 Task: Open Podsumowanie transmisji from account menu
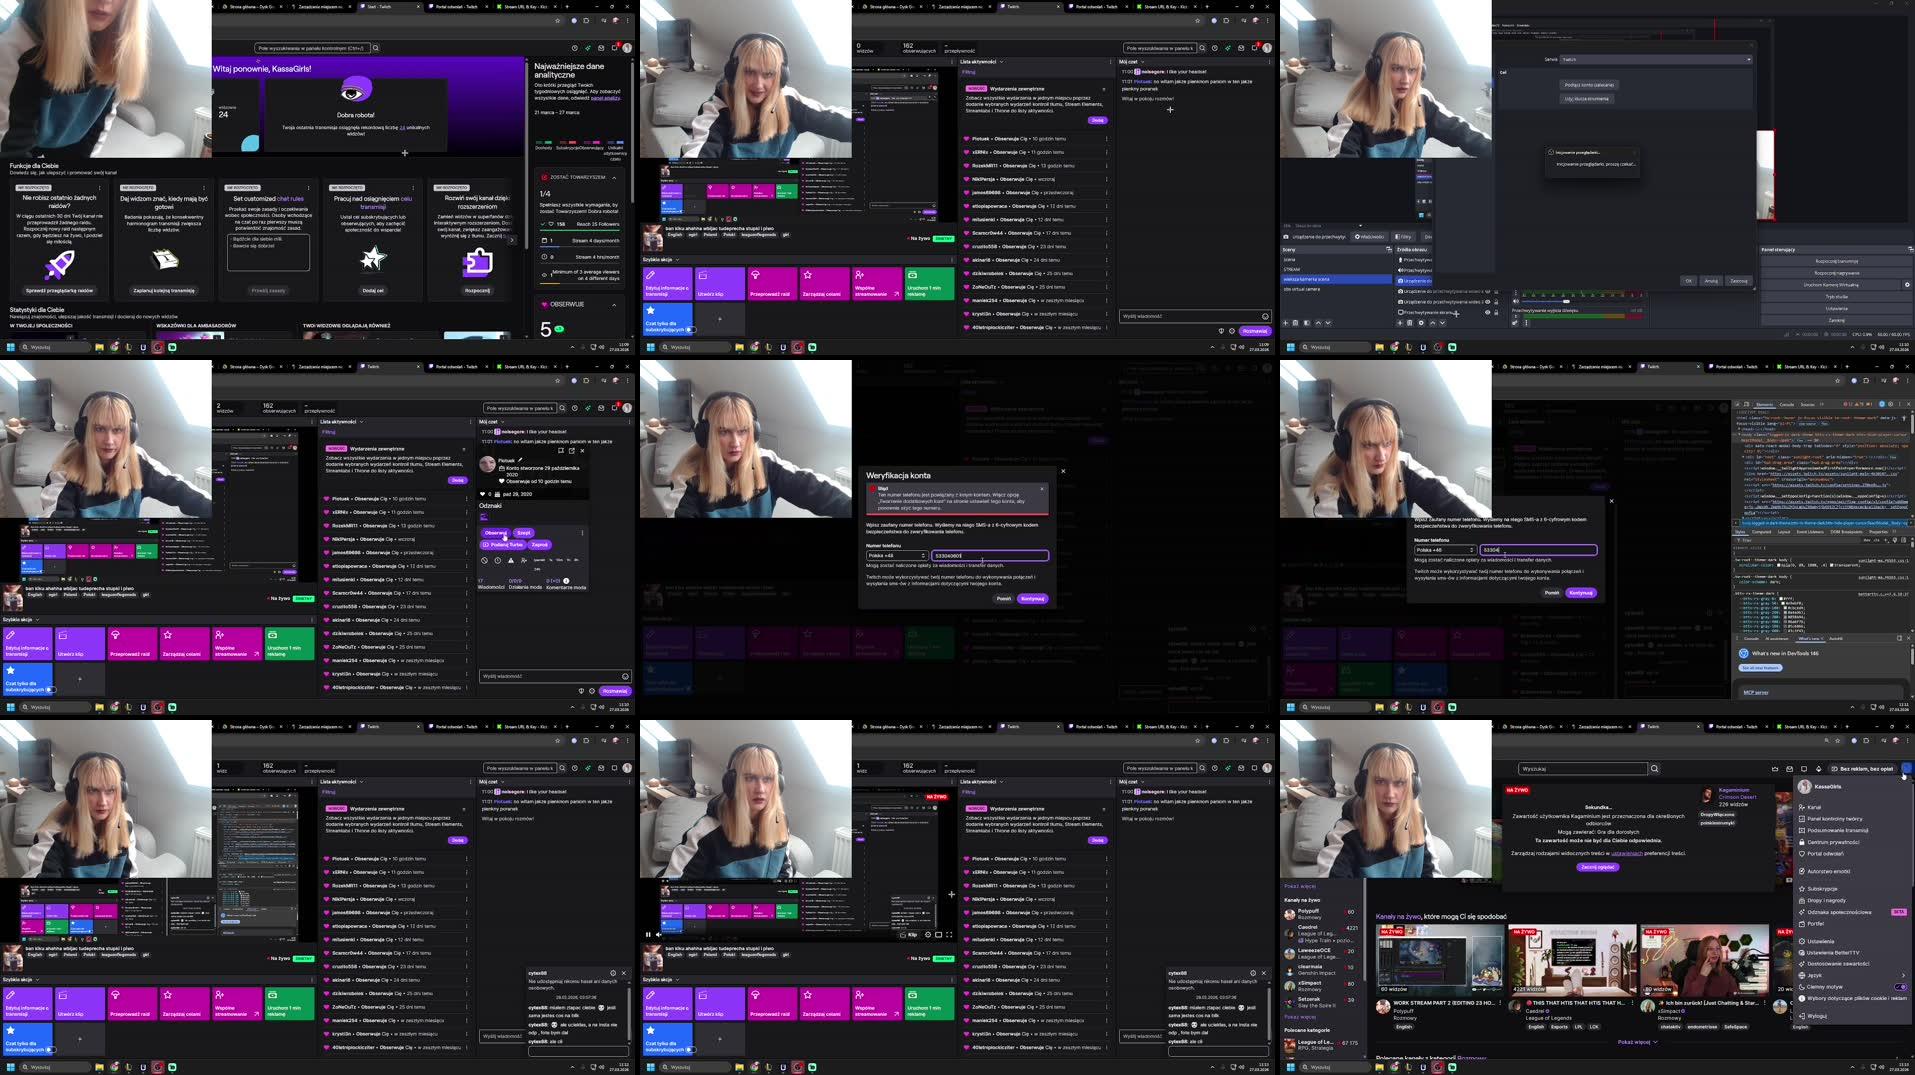pyautogui.click(x=1853, y=830)
